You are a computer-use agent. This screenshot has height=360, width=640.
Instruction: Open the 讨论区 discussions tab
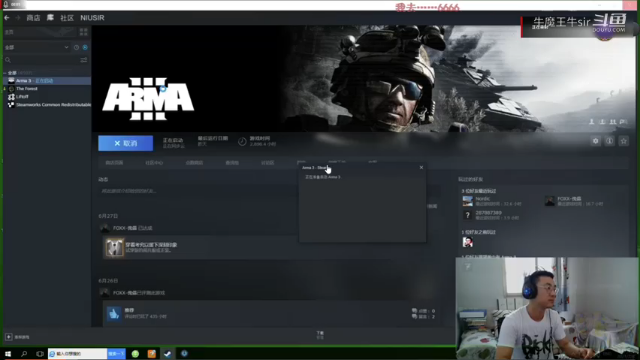(x=268, y=162)
